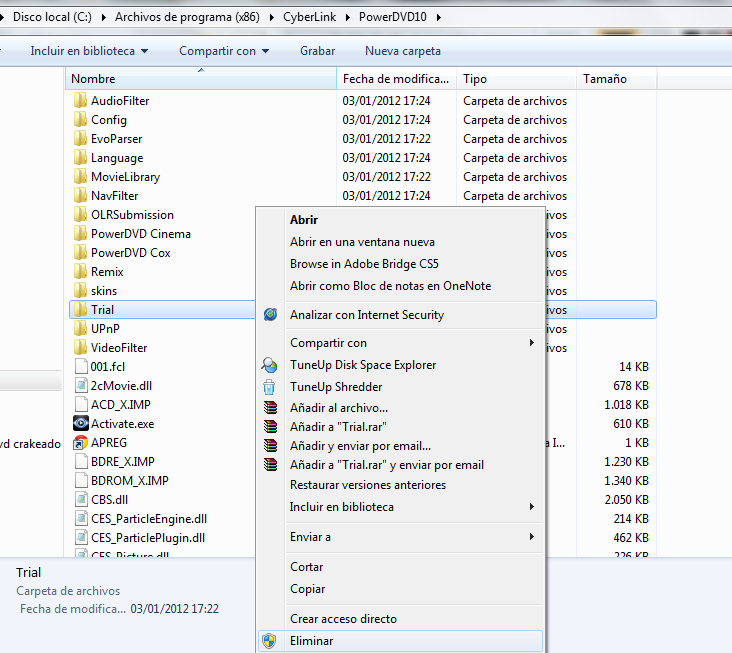Click the NavFilter folder icon
The height and width of the screenshot is (653, 732).
(80, 196)
